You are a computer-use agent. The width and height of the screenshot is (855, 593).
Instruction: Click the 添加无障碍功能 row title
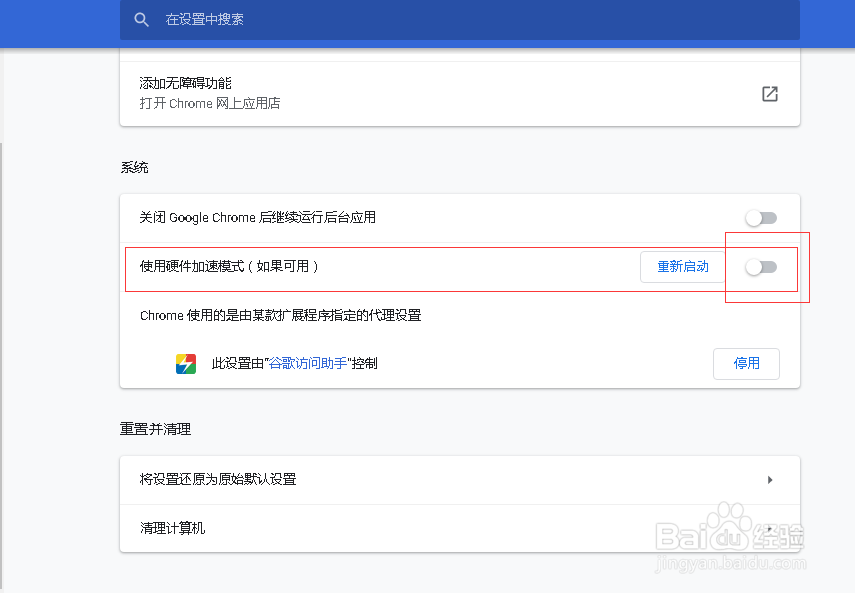[186, 83]
